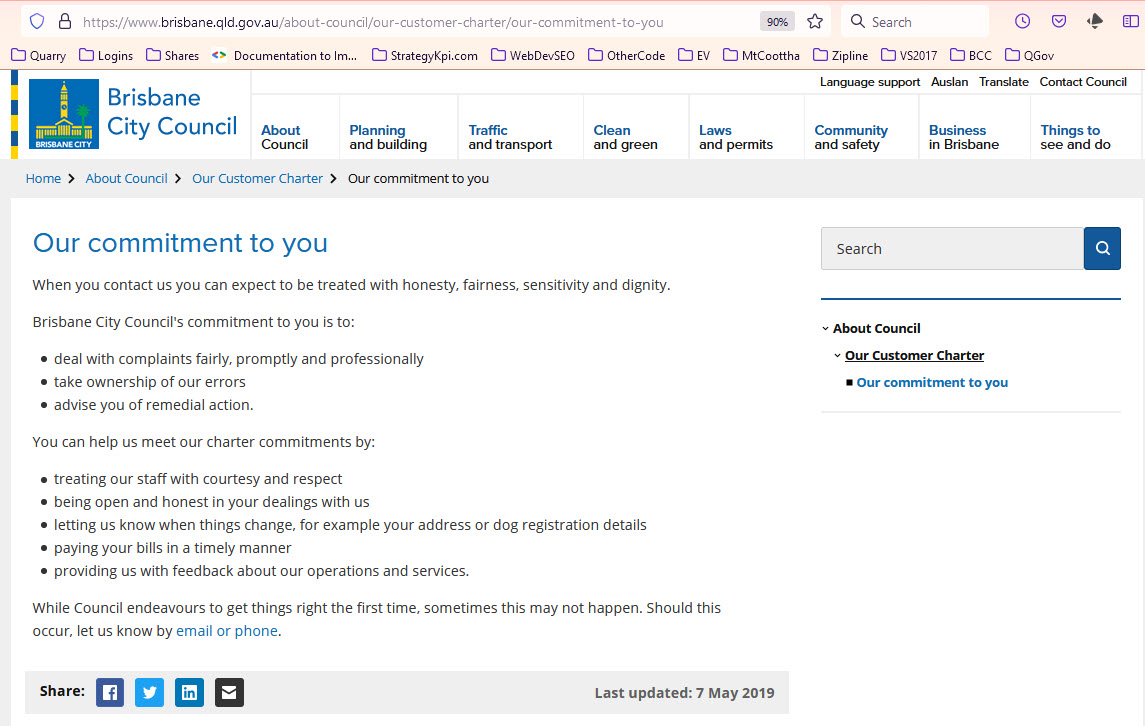This screenshot has width=1145, height=726.
Task: Open the Auslan link
Action: (949, 82)
